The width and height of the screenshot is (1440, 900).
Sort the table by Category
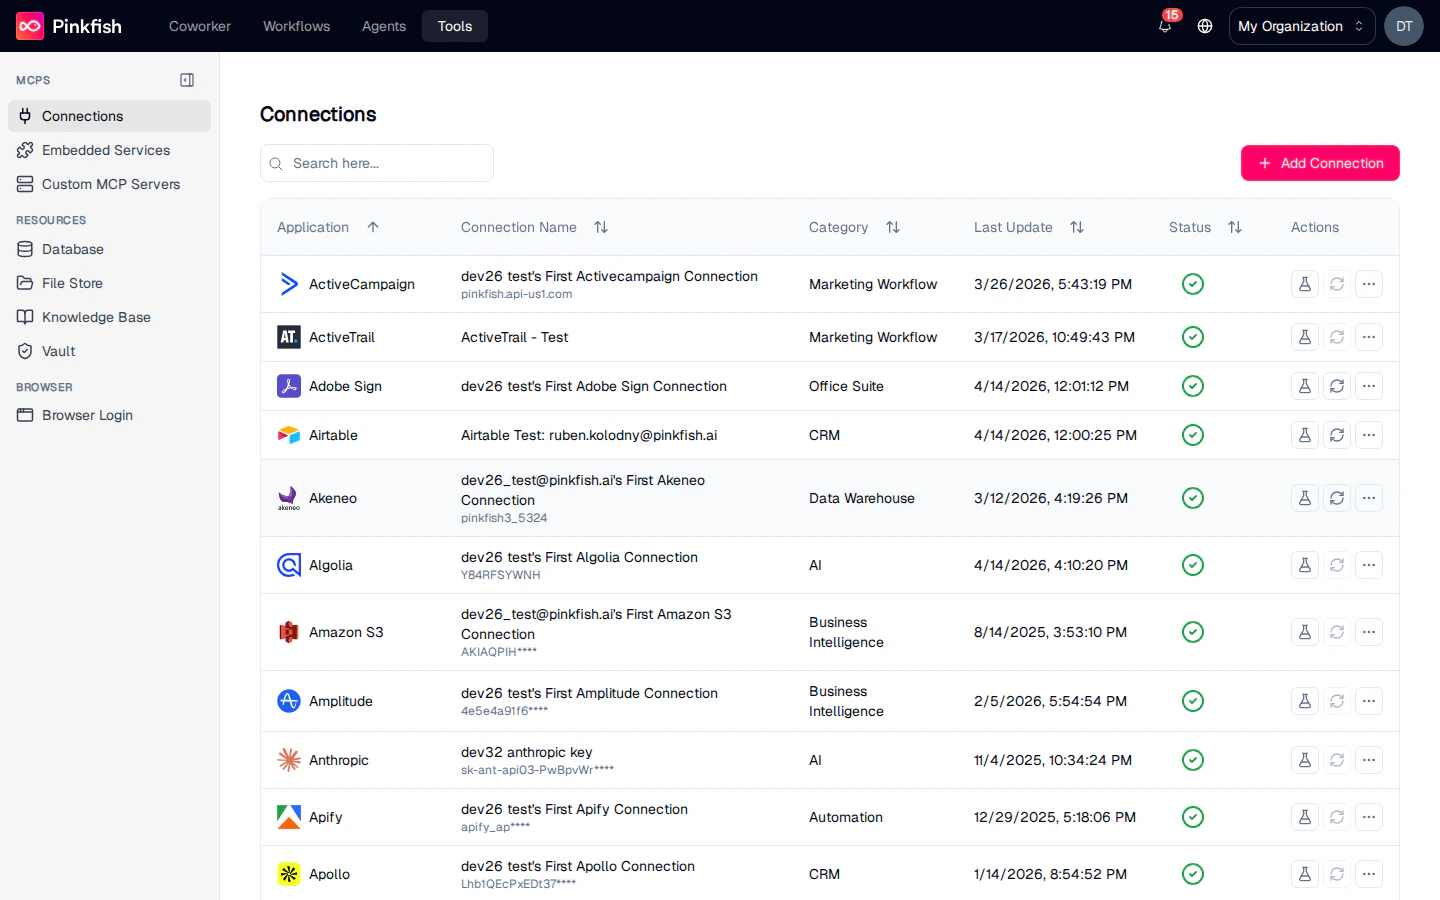click(x=892, y=227)
